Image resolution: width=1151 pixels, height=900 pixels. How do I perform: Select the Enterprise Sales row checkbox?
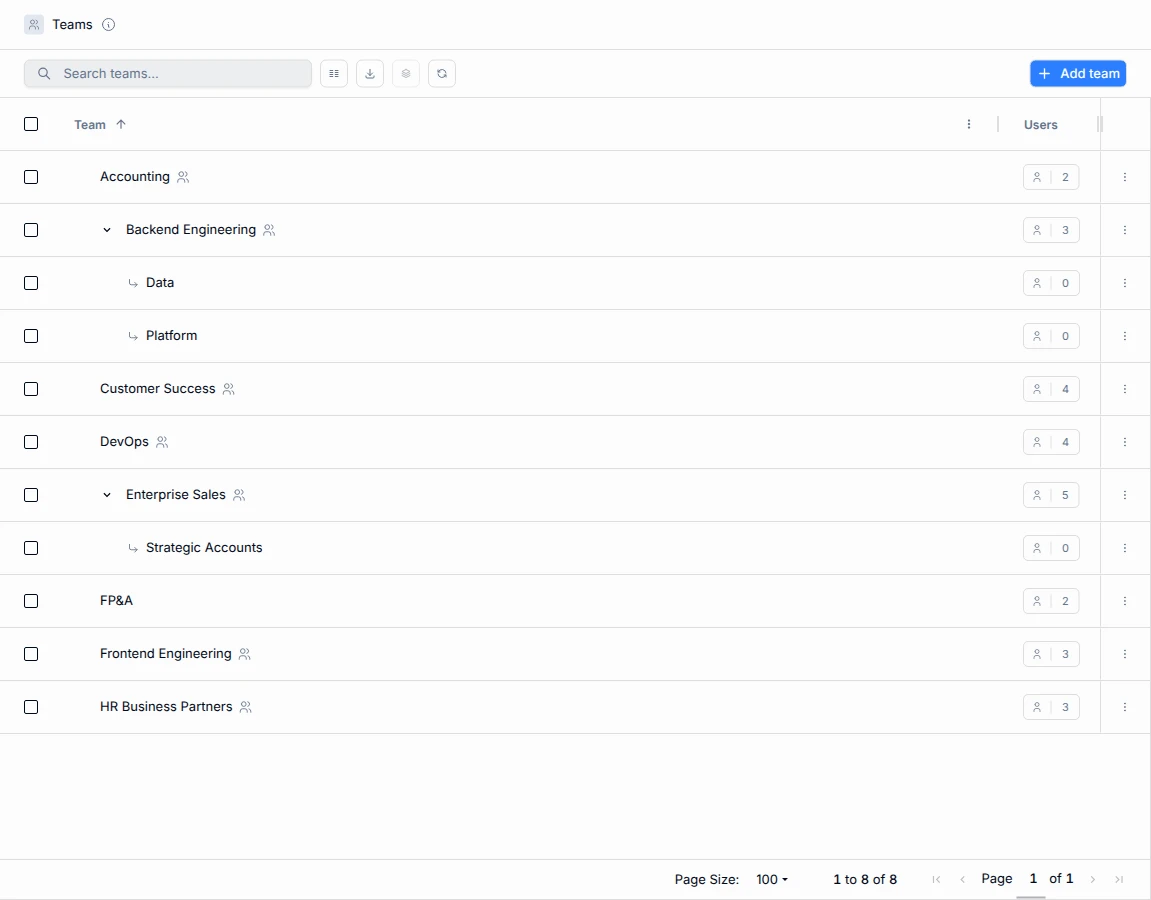click(x=31, y=495)
